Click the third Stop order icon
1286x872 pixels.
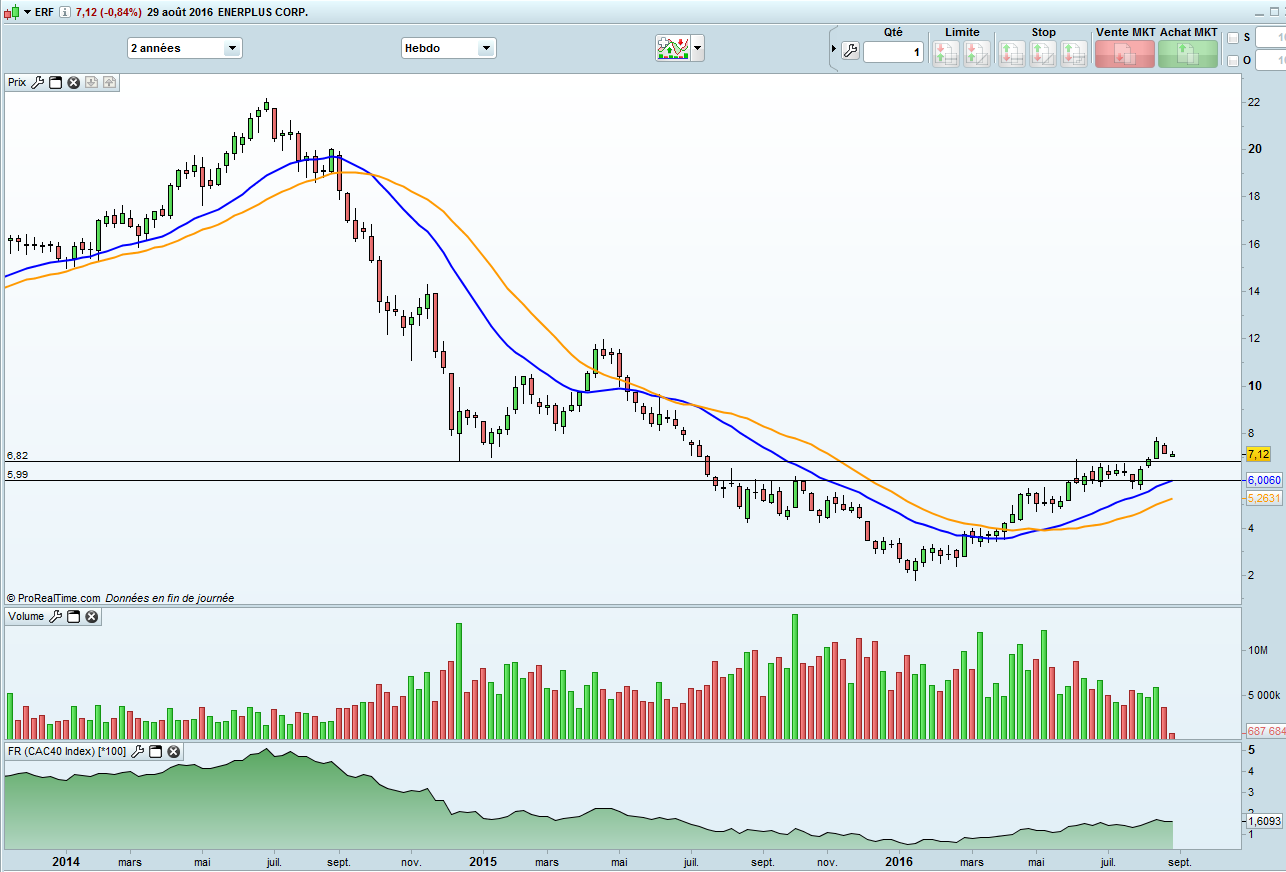(x=1074, y=54)
